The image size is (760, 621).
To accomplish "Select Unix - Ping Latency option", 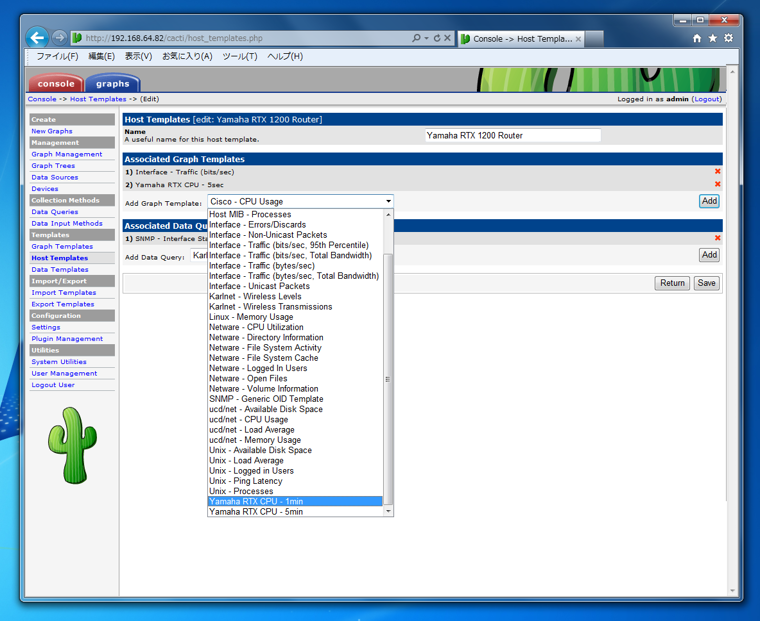I will 295,481.
